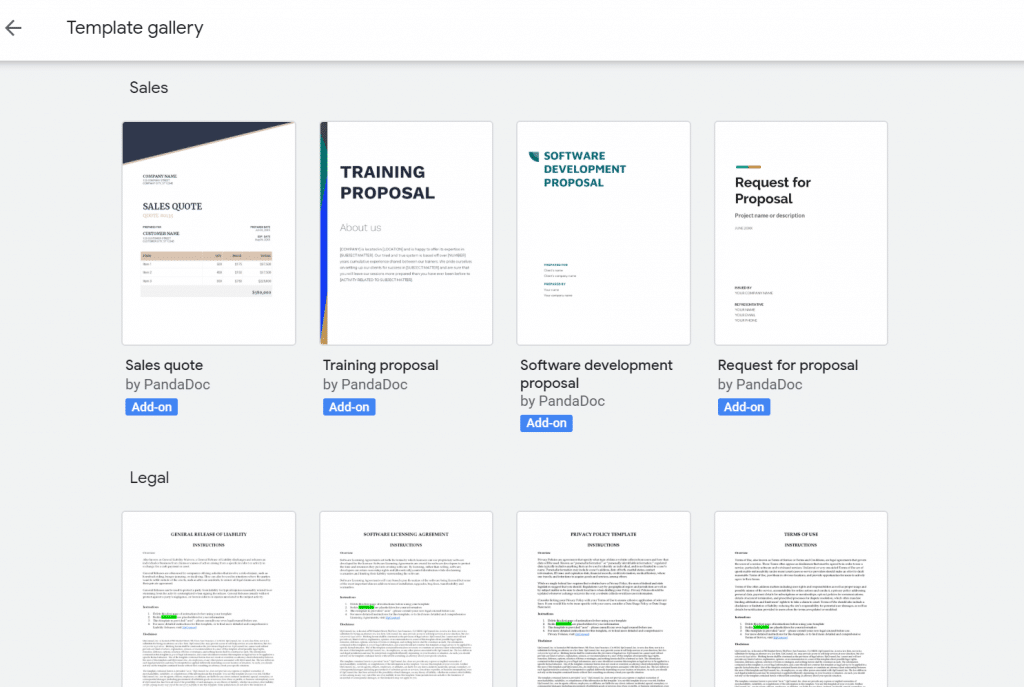Click the Template gallery page heading
The image size is (1024, 687).
[x=135, y=28]
